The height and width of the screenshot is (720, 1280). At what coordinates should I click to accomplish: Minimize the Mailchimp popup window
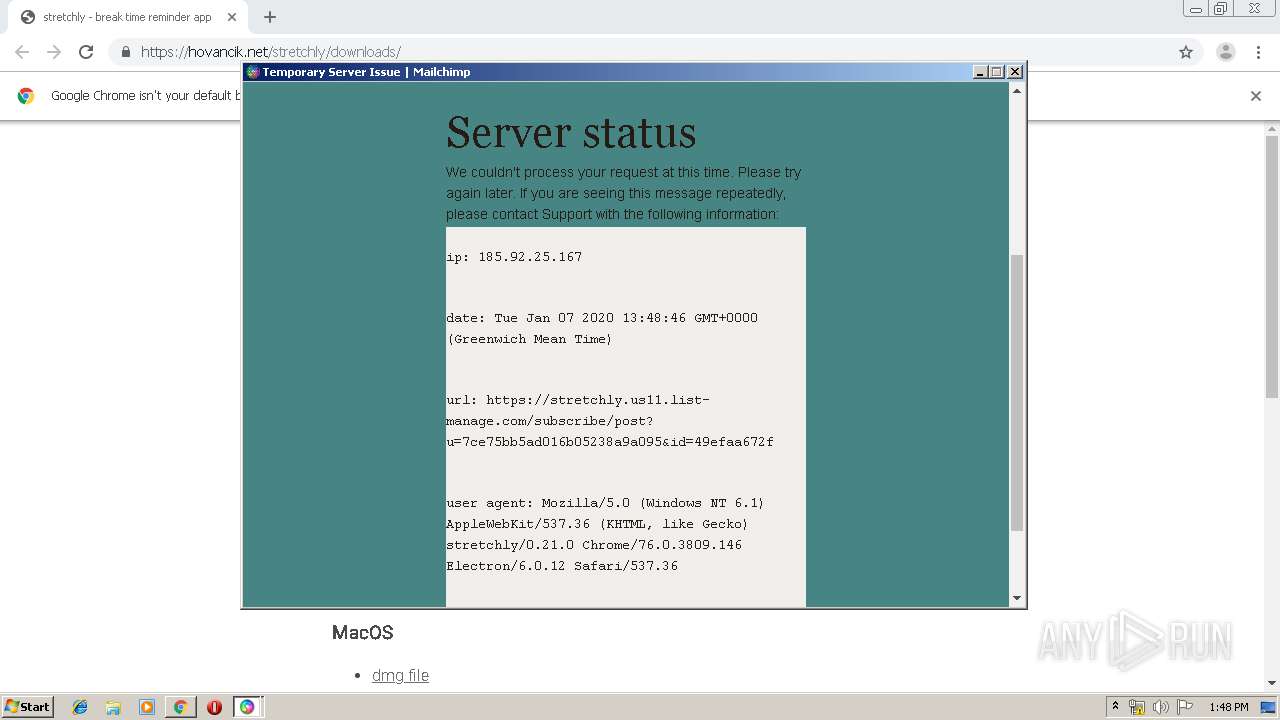point(980,72)
